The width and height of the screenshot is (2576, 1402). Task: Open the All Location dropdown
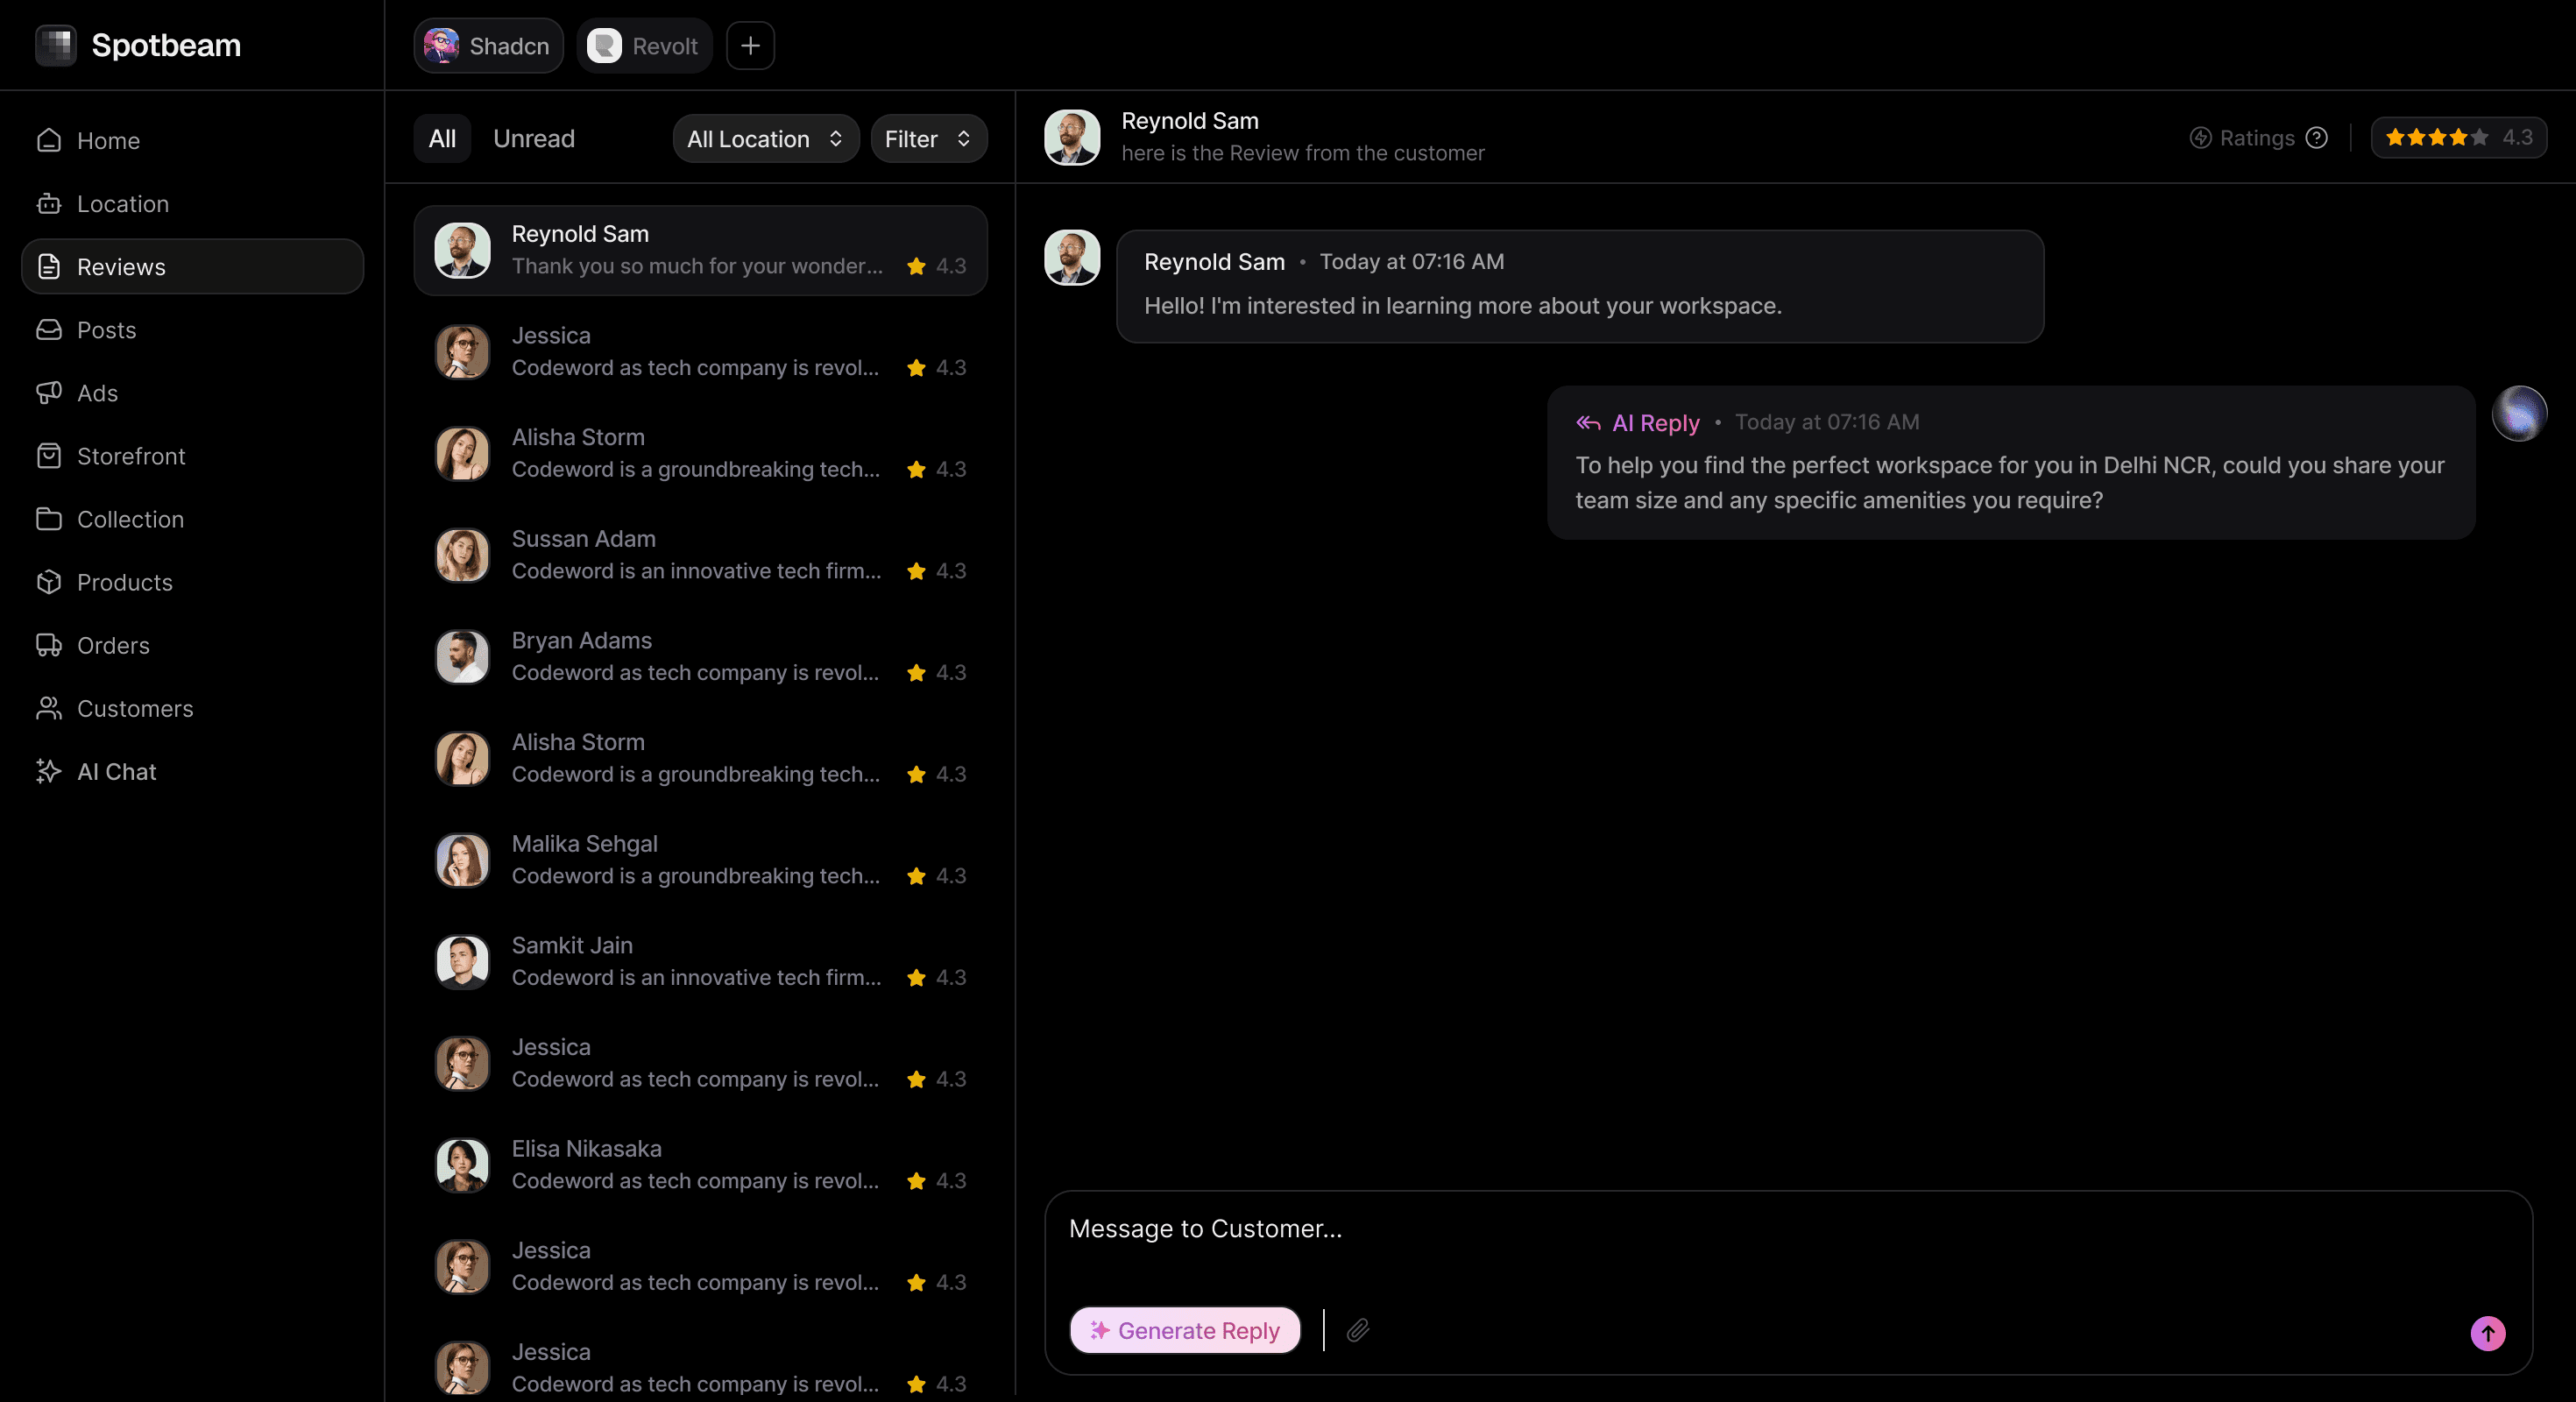[765, 138]
